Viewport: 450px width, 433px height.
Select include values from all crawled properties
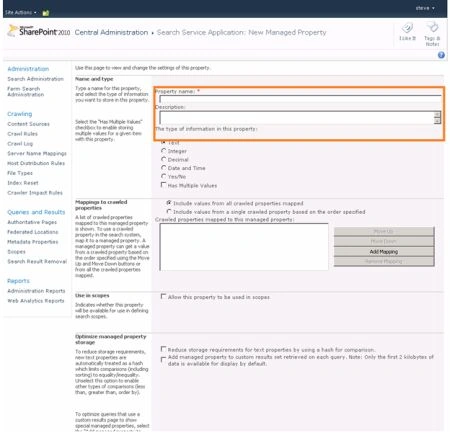(x=169, y=203)
